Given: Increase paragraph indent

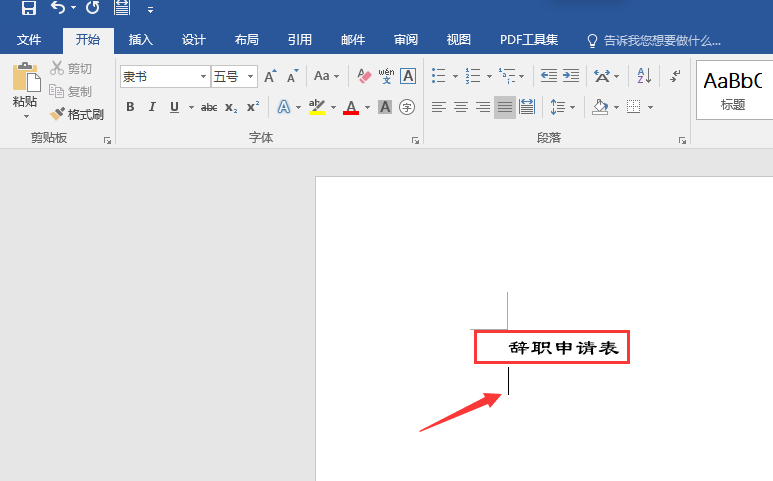Looking at the screenshot, I should click(x=571, y=76).
